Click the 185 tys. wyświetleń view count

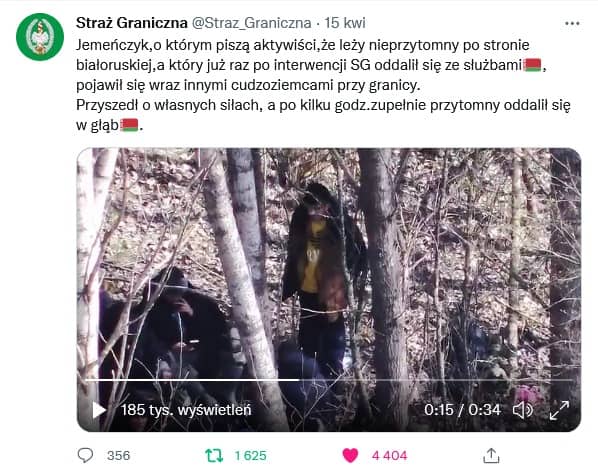[x=186, y=410]
